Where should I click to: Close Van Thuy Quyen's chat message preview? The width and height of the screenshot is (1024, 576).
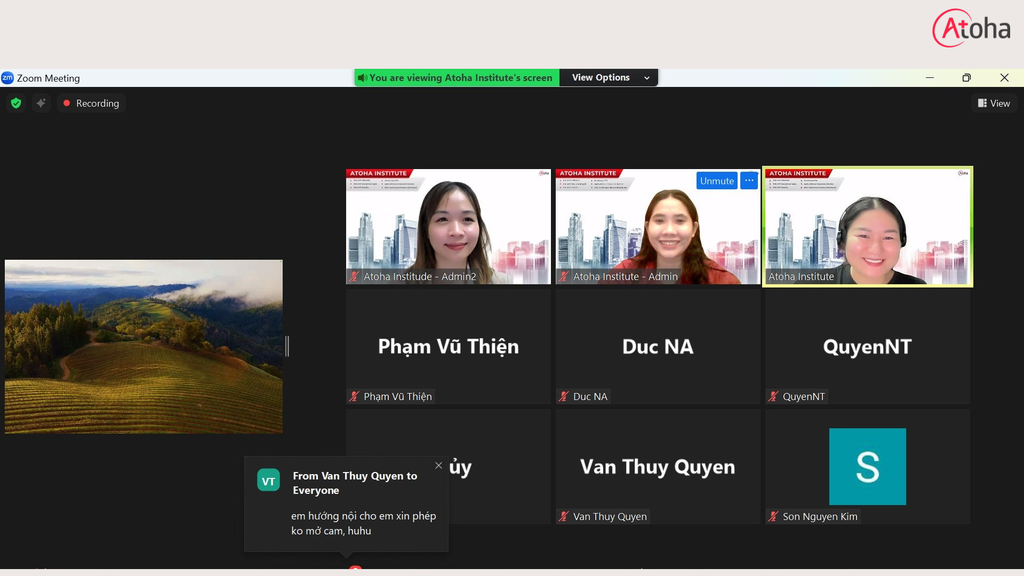pos(438,465)
